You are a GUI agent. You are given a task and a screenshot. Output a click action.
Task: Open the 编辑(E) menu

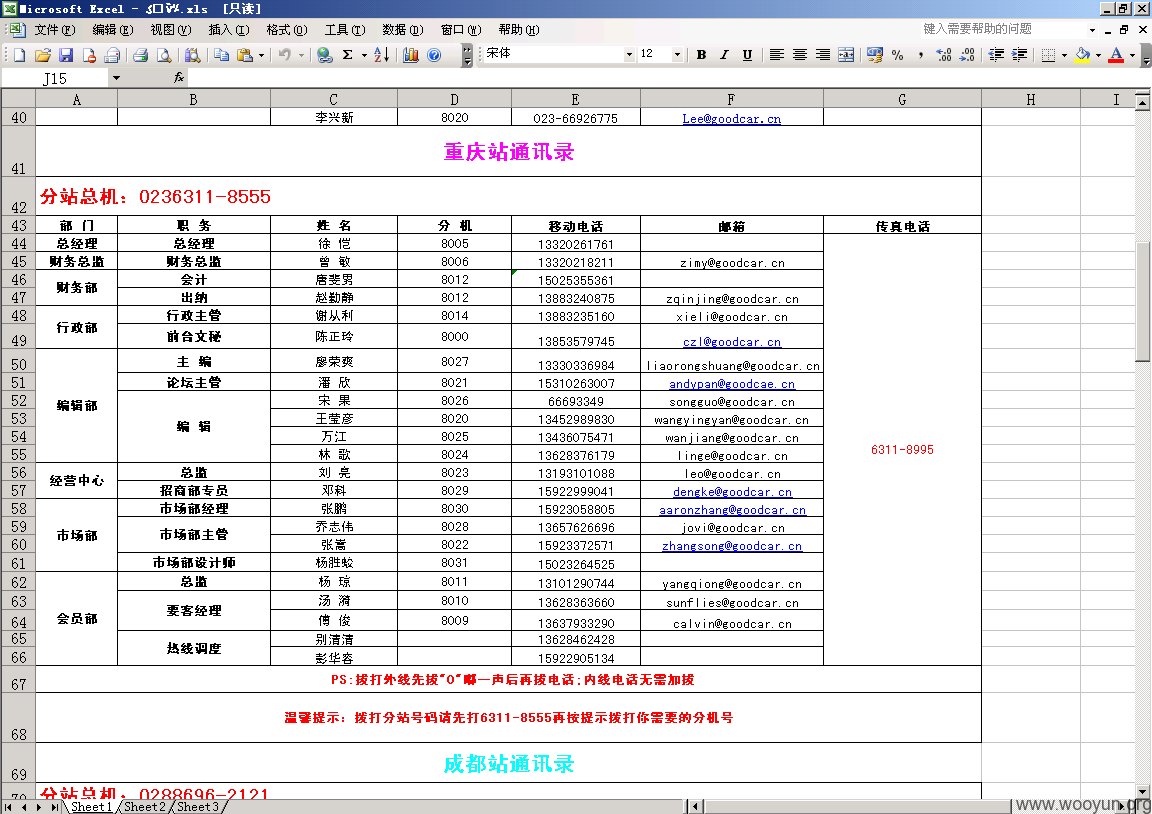pos(112,30)
